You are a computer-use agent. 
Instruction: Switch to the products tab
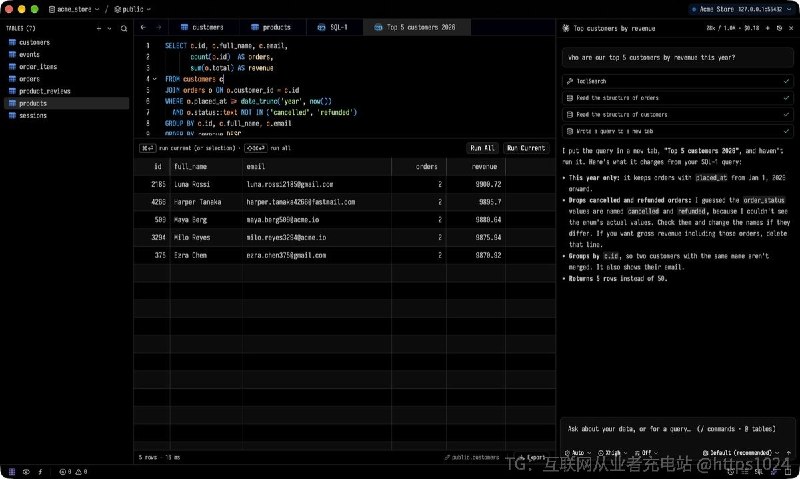pyautogui.click(x=271, y=28)
